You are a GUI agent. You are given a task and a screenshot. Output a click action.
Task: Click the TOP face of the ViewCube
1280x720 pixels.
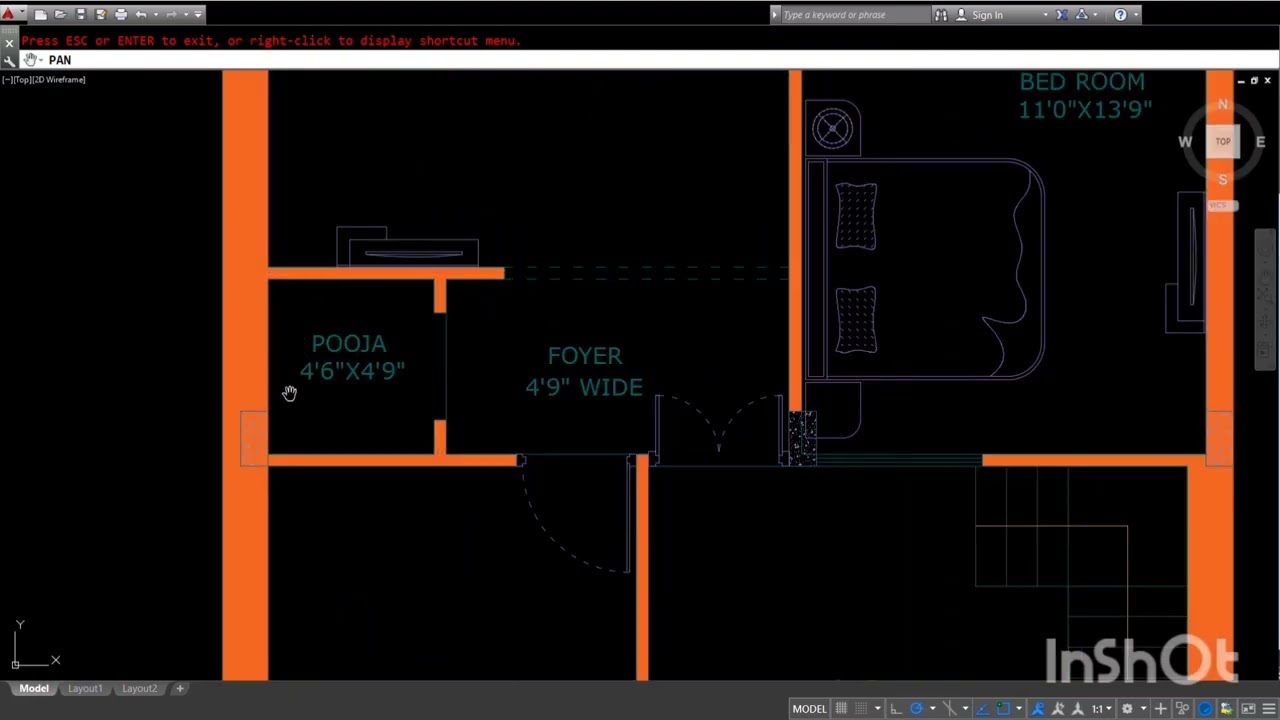[1223, 142]
